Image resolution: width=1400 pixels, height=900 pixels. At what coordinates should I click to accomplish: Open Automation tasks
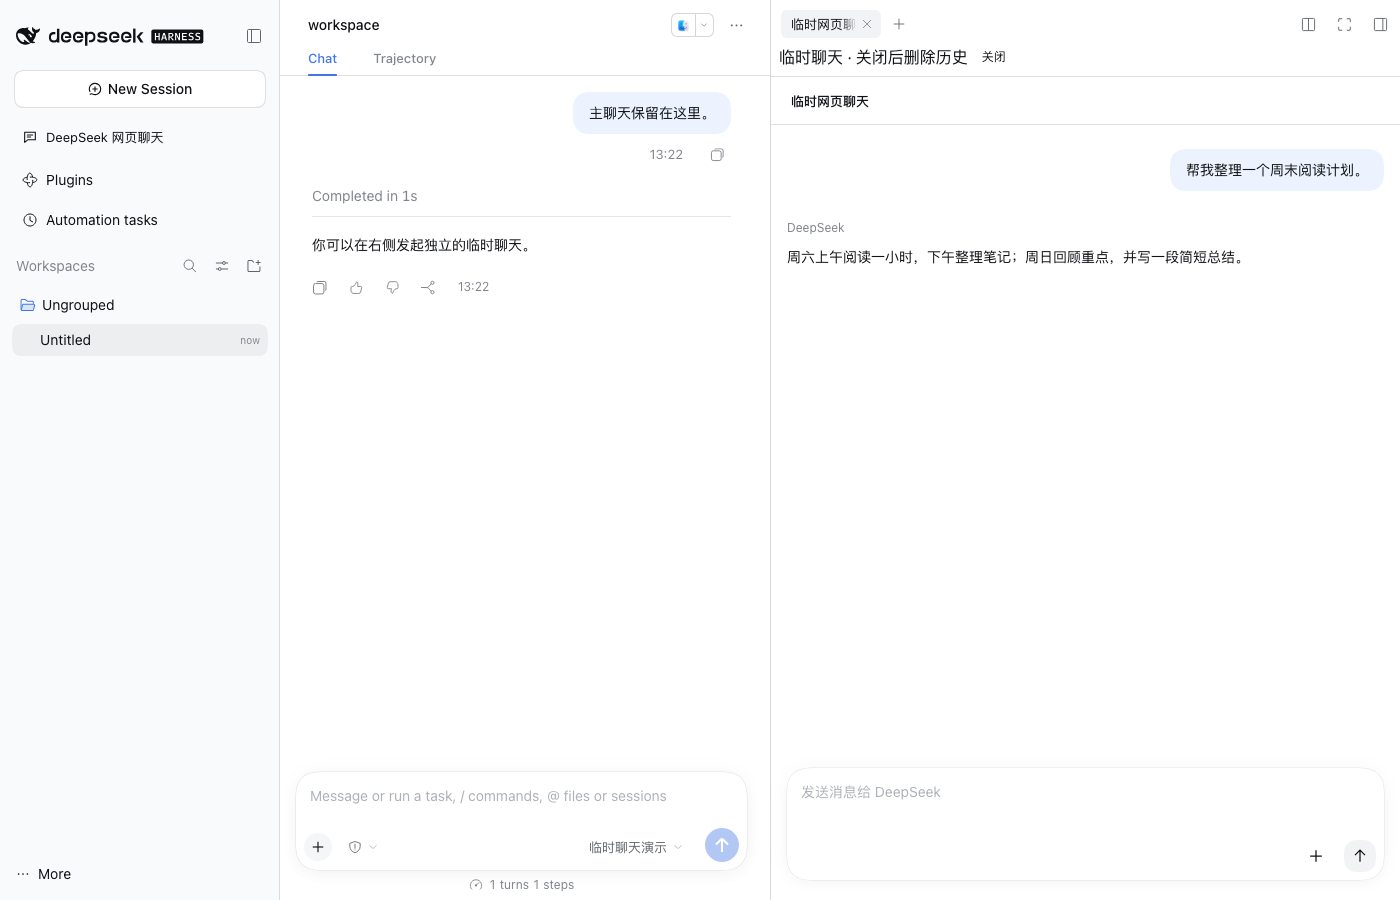tap(140, 220)
